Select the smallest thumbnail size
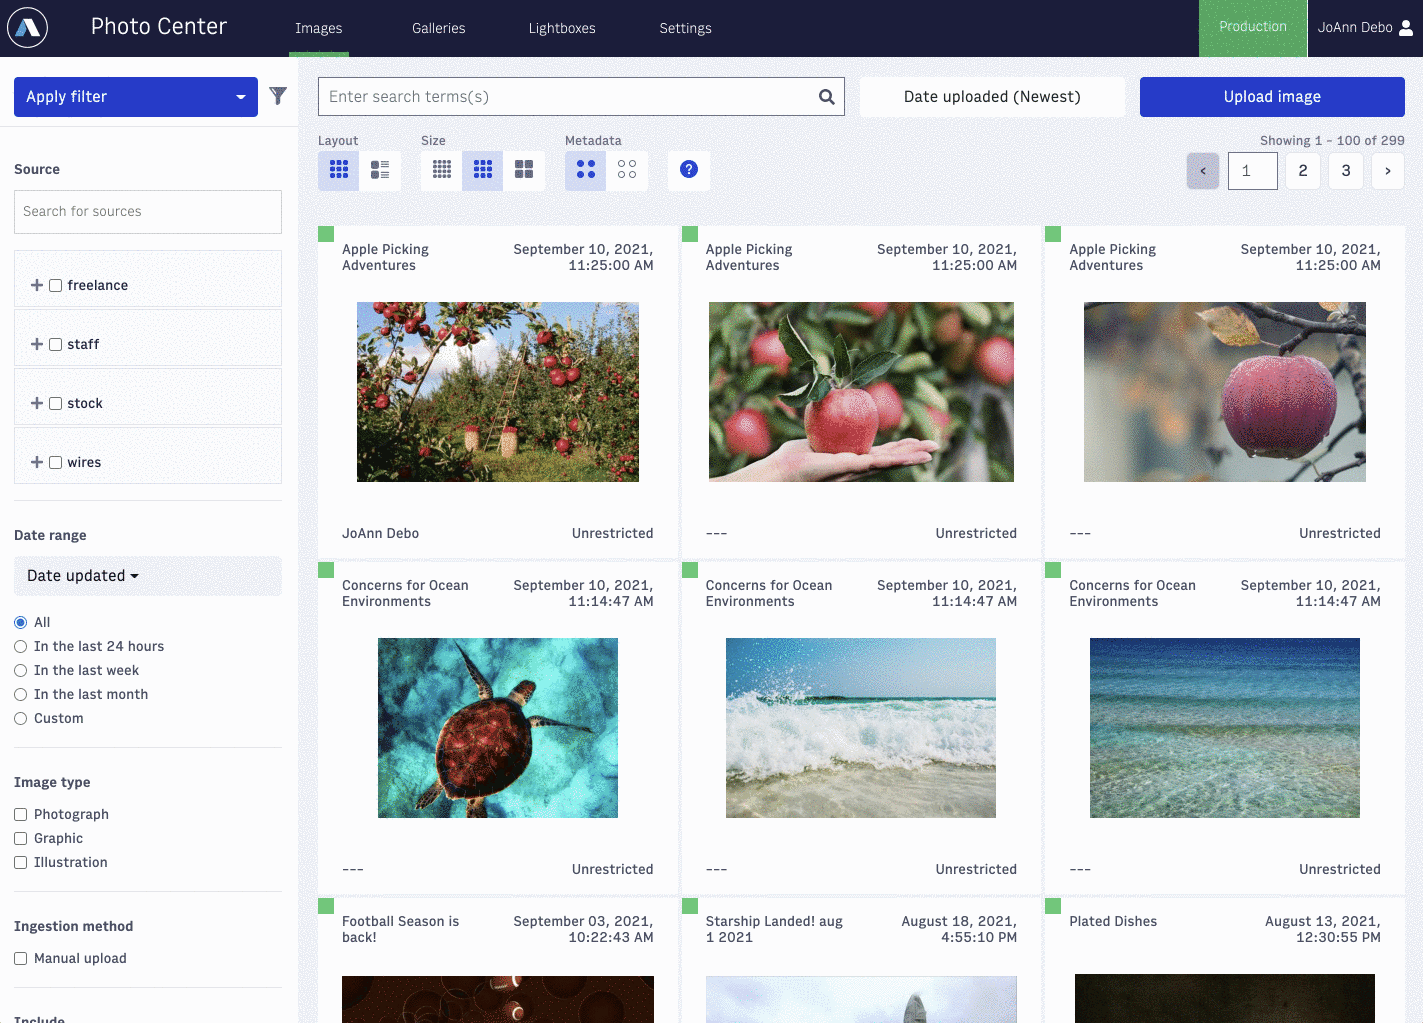This screenshot has width=1423, height=1023. tap(442, 170)
